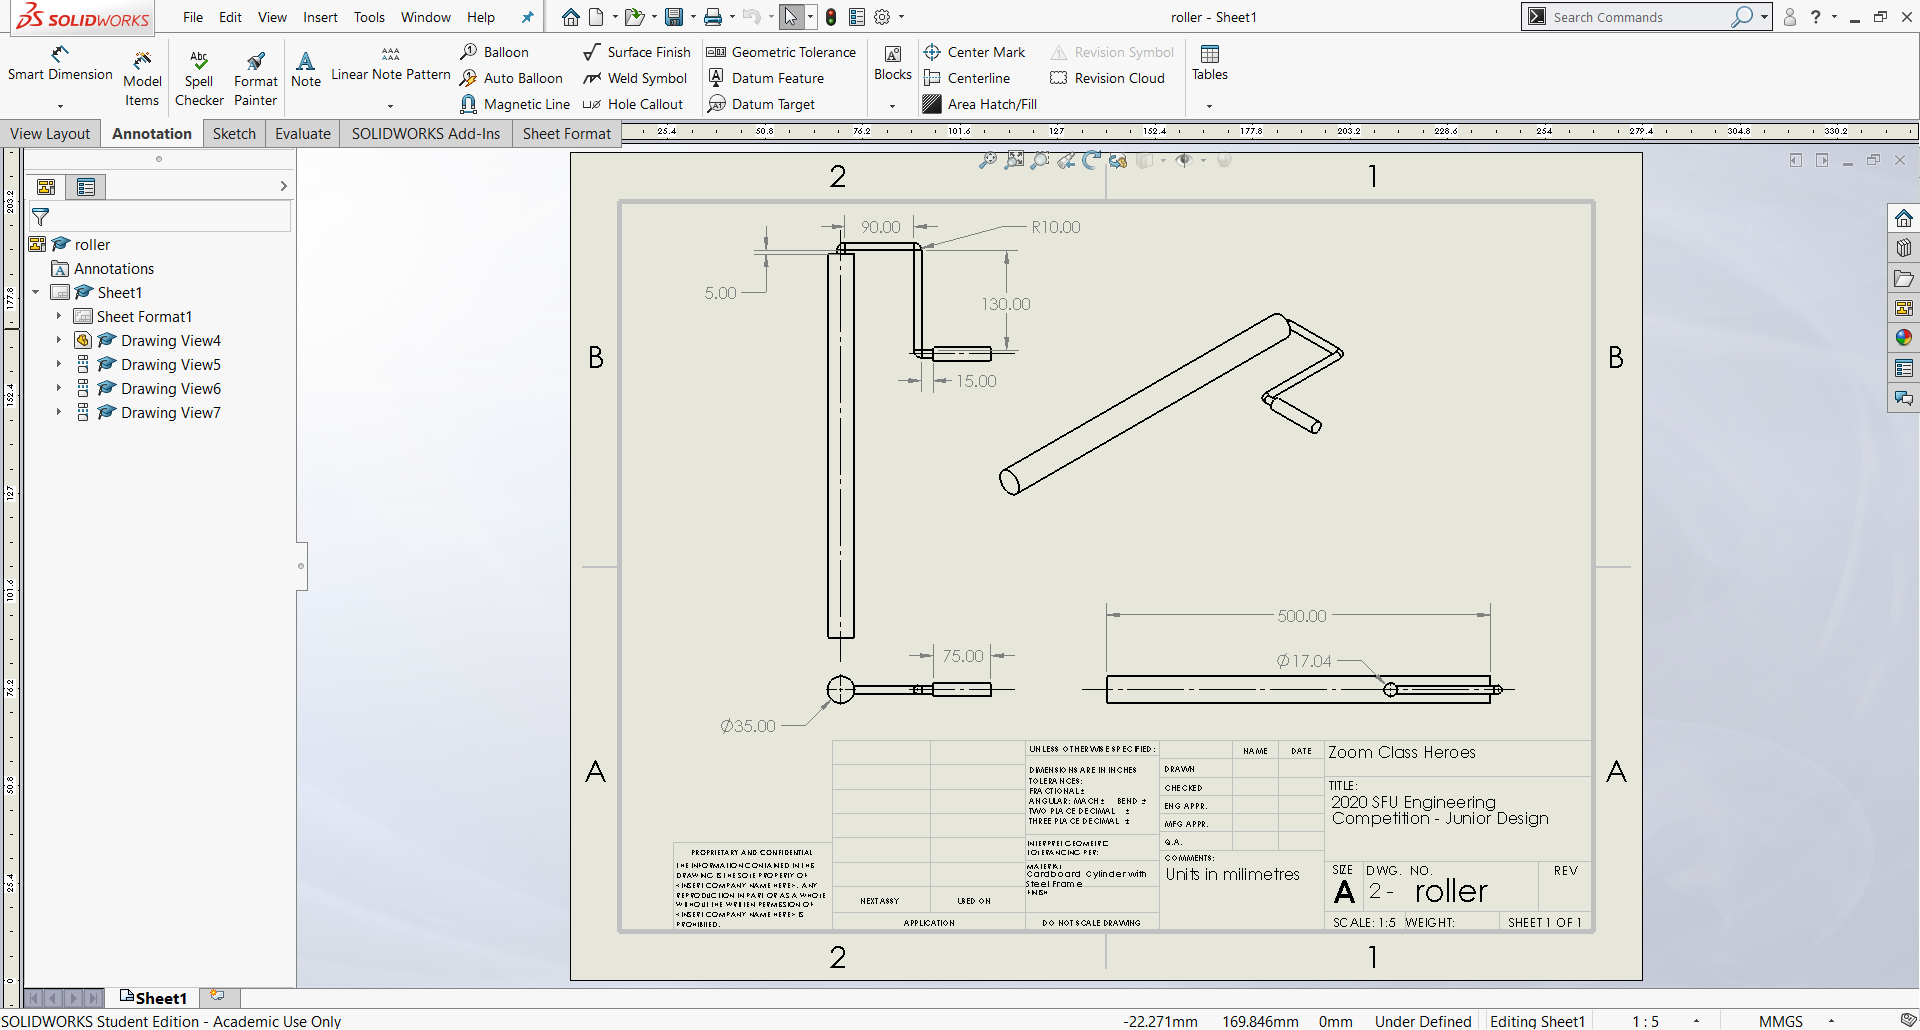This screenshot has width=1920, height=1030.
Task: Open the Appearances tab in task pane
Action: [1903, 338]
